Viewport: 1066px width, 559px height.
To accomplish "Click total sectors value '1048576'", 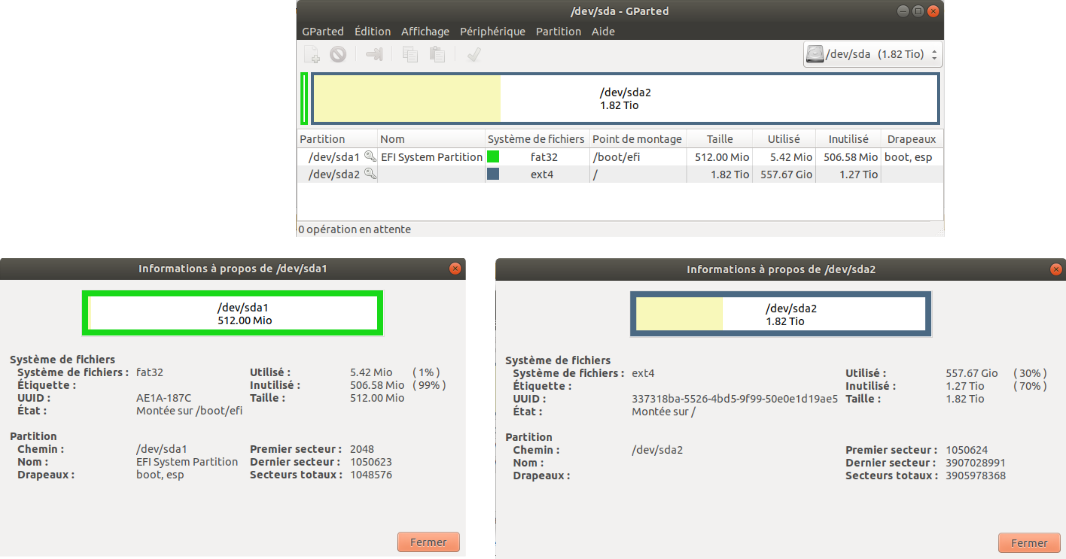I will pos(371,475).
